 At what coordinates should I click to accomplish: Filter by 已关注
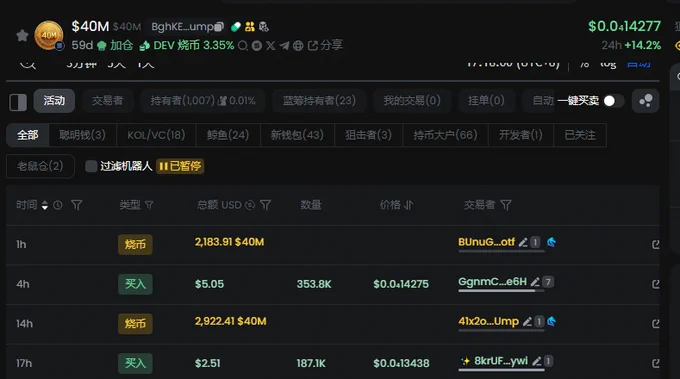pyautogui.click(x=580, y=135)
